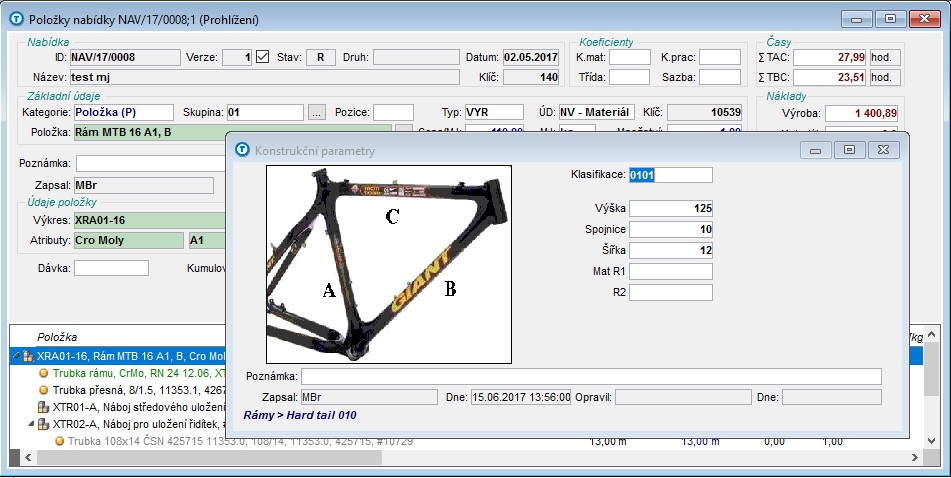Viewport: 951px width, 478px height.
Task: Click the assembly icon of the XTR02-A row
Action: 44,424
